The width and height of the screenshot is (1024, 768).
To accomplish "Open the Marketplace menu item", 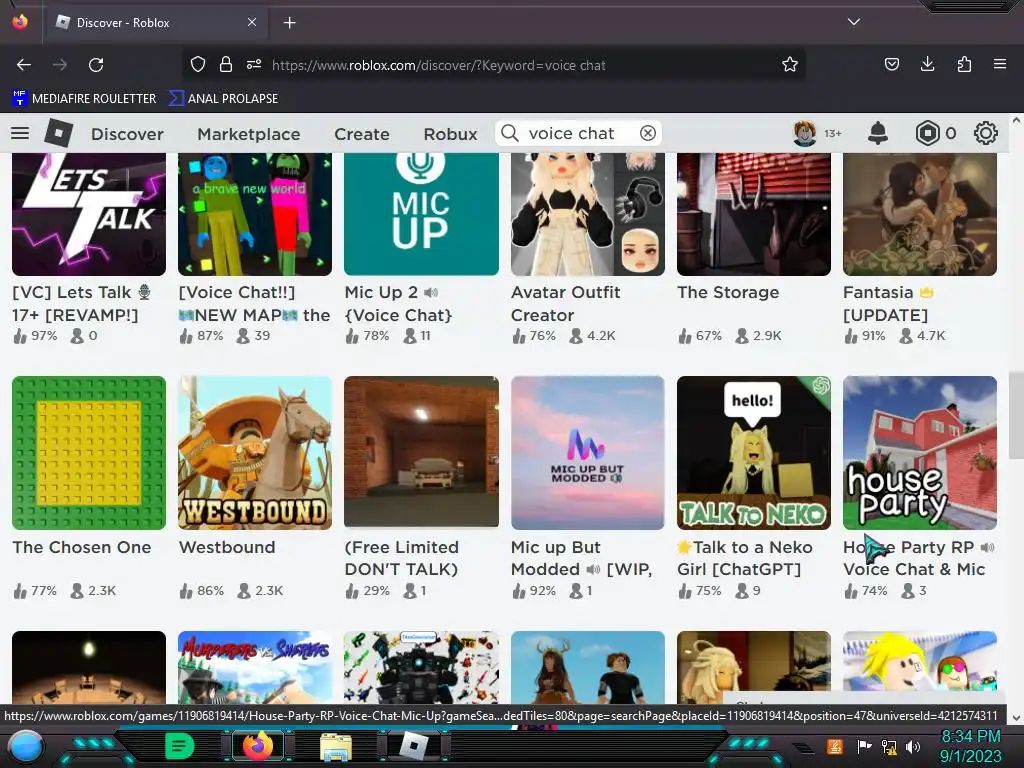I will (249, 134).
